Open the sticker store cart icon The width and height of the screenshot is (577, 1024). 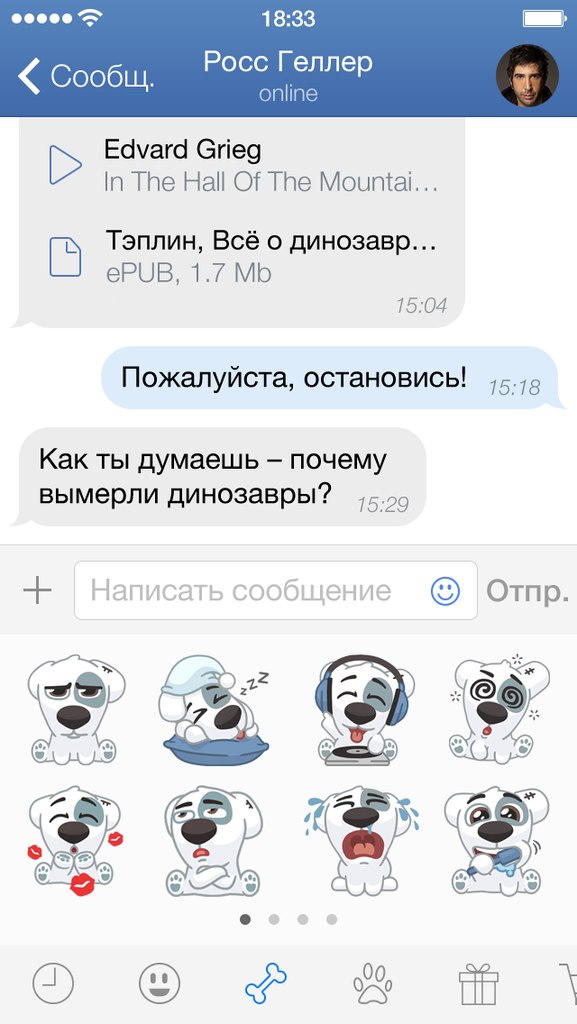568,984
